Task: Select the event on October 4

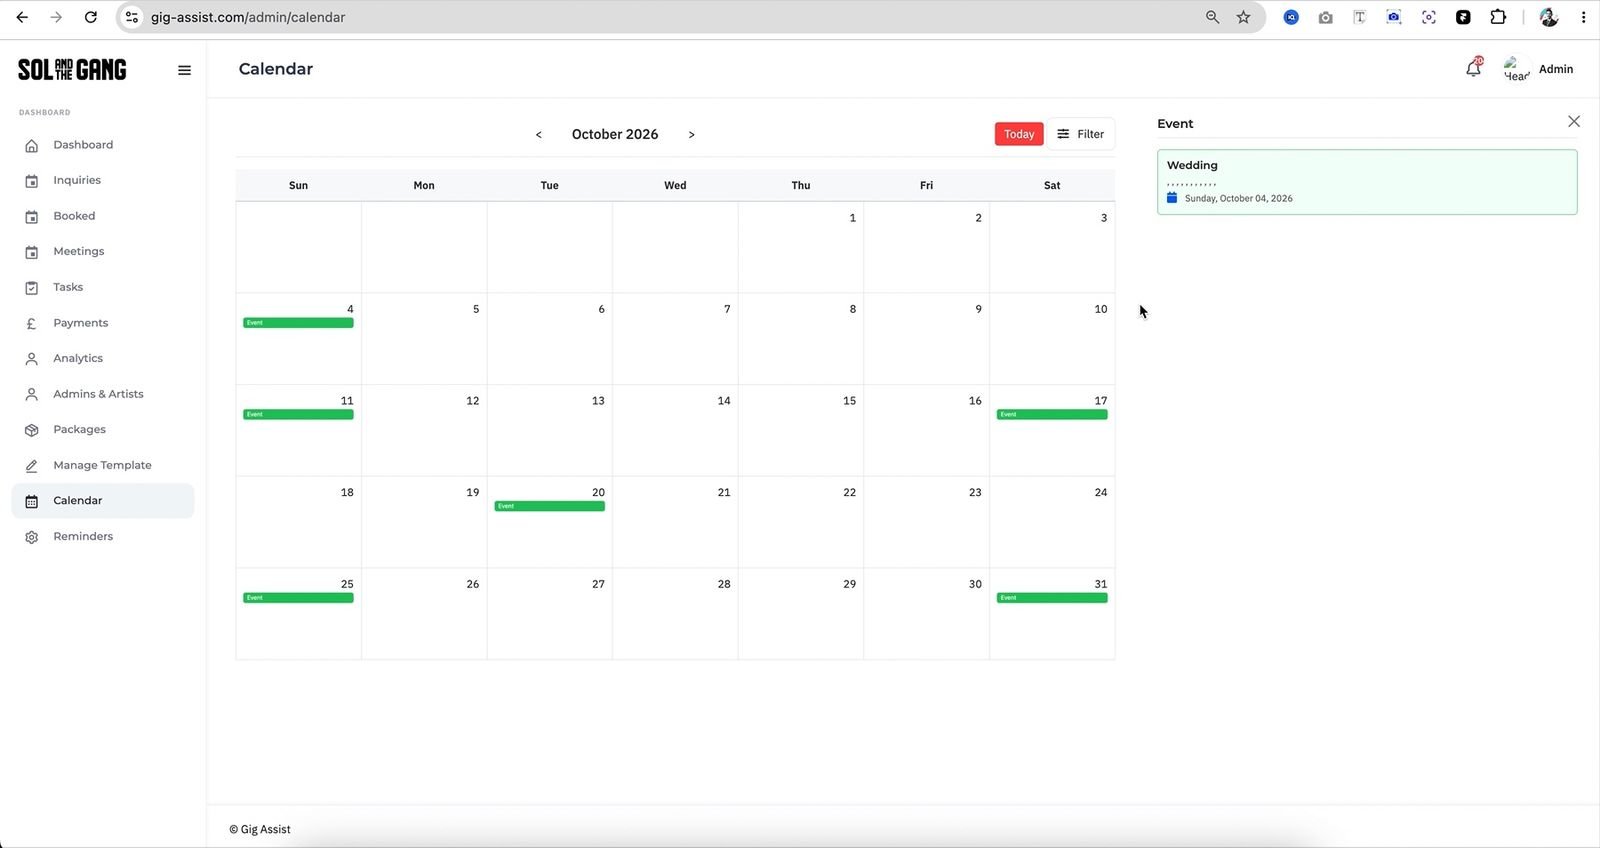Action: coord(298,323)
